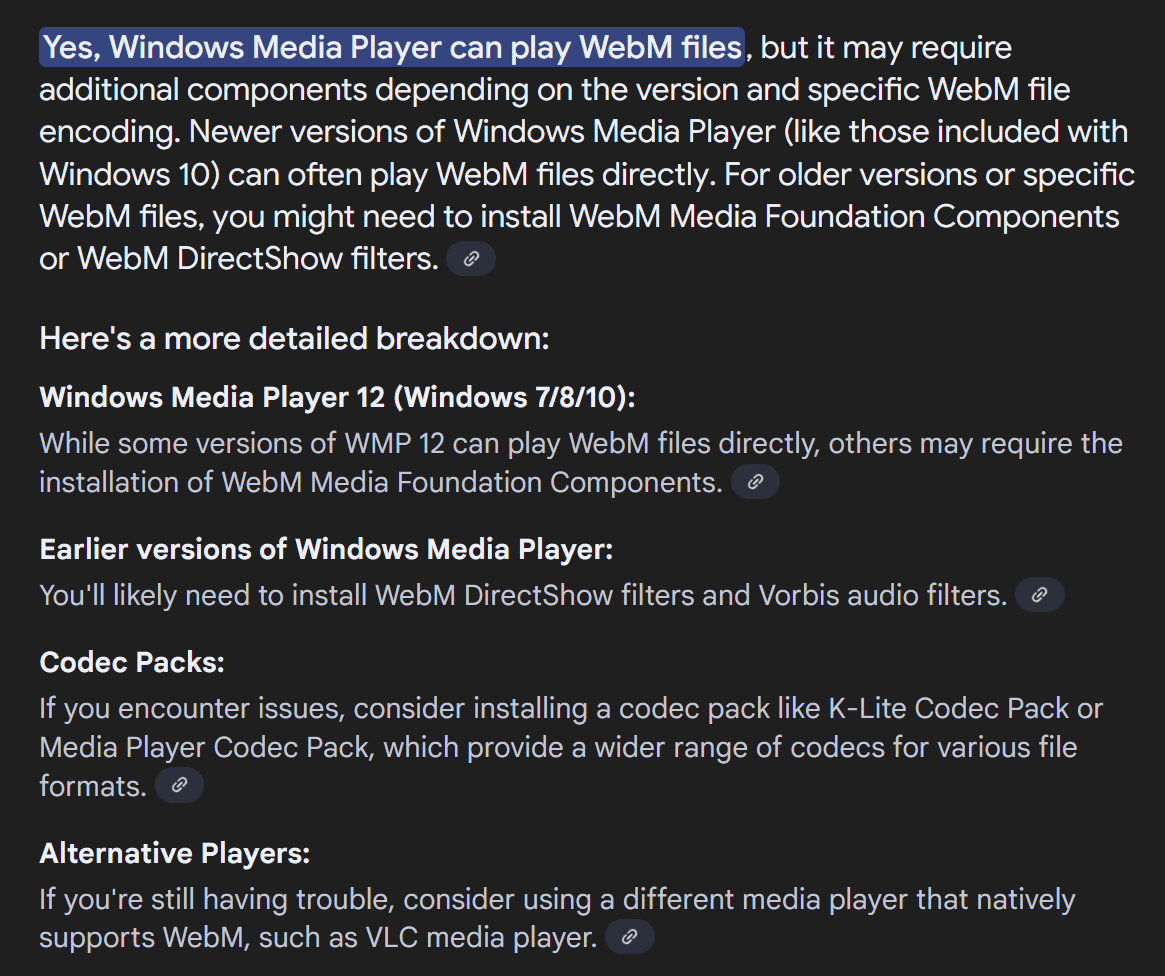Click the 'Codec Packs:' heading
1165x976 pixels.
[132, 663]
